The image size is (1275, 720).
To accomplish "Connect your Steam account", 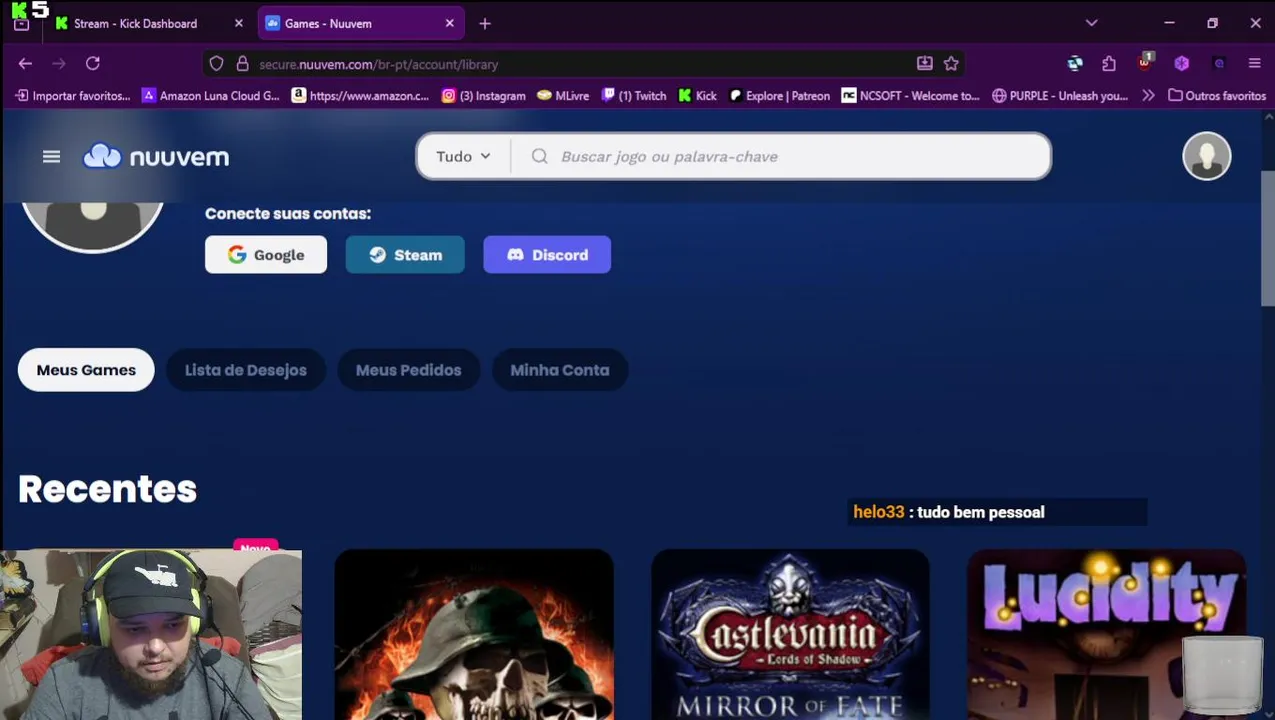I will point(405,255).
